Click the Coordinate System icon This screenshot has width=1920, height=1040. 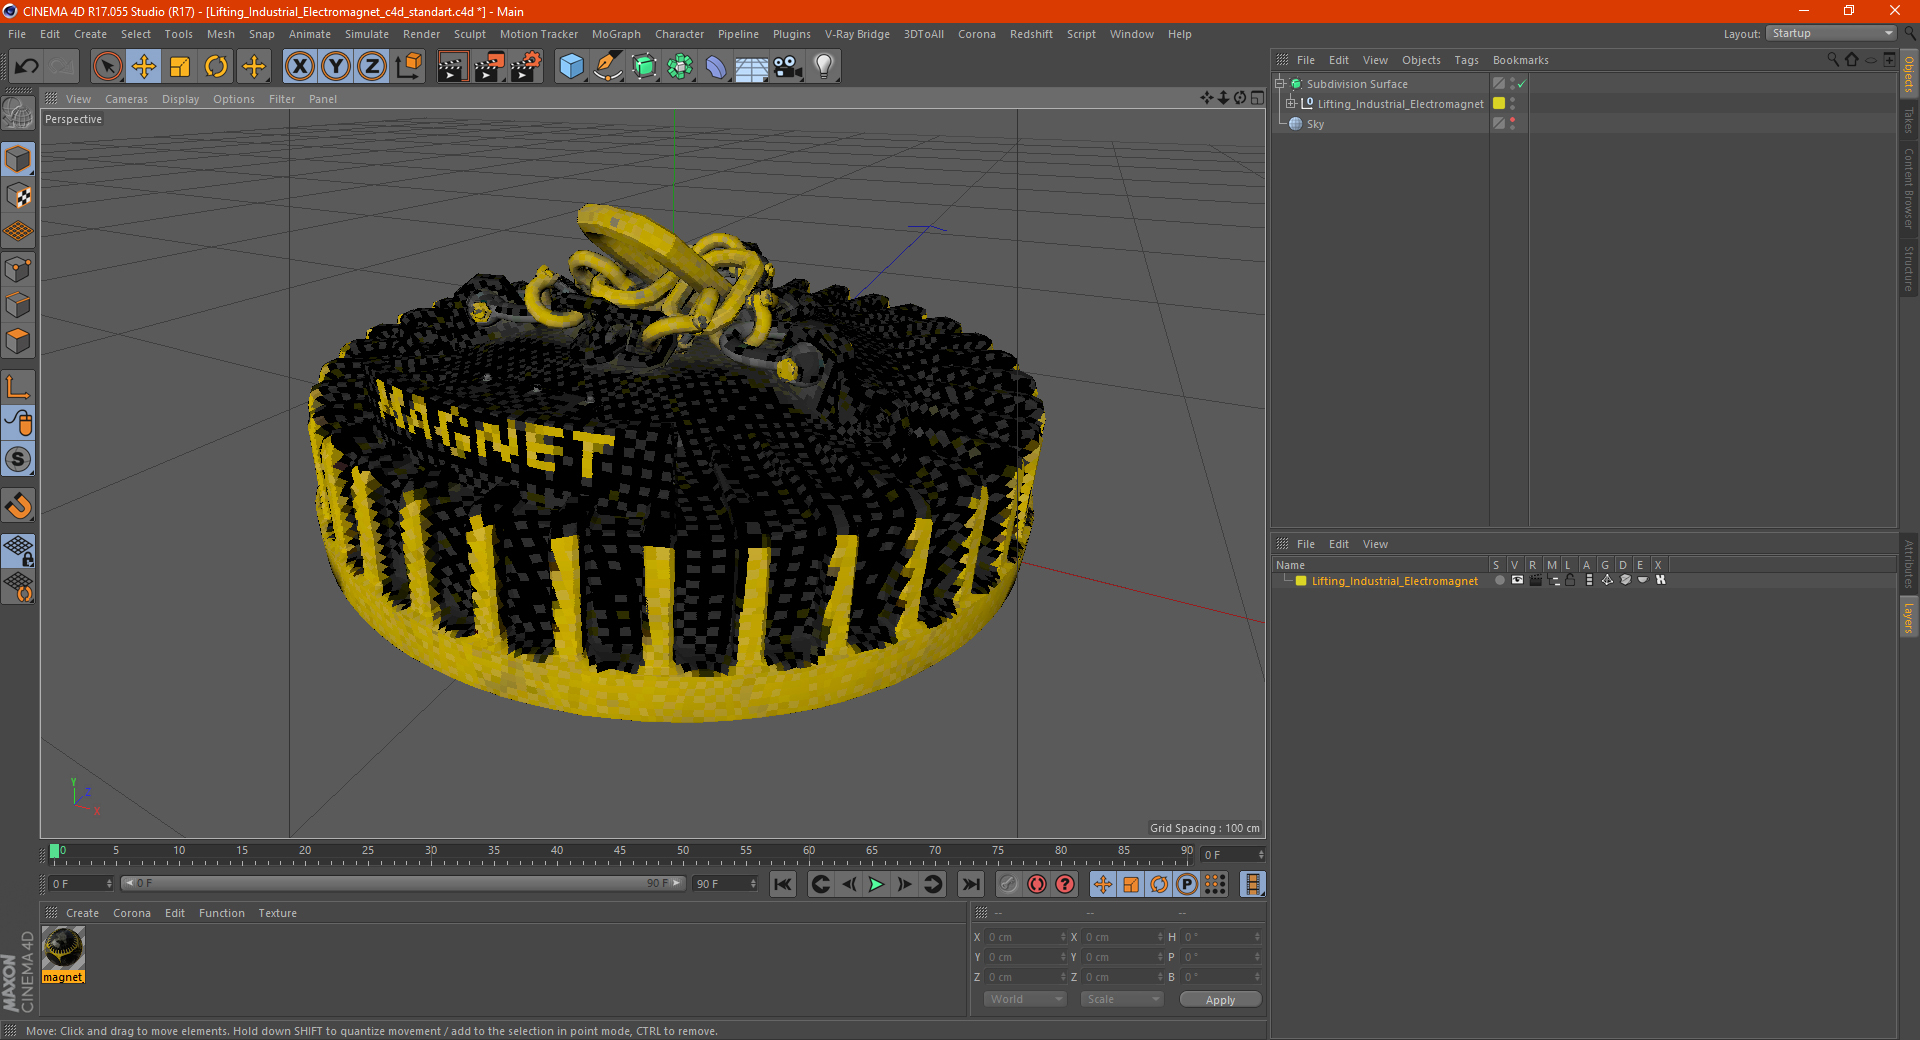click(409, 67)
